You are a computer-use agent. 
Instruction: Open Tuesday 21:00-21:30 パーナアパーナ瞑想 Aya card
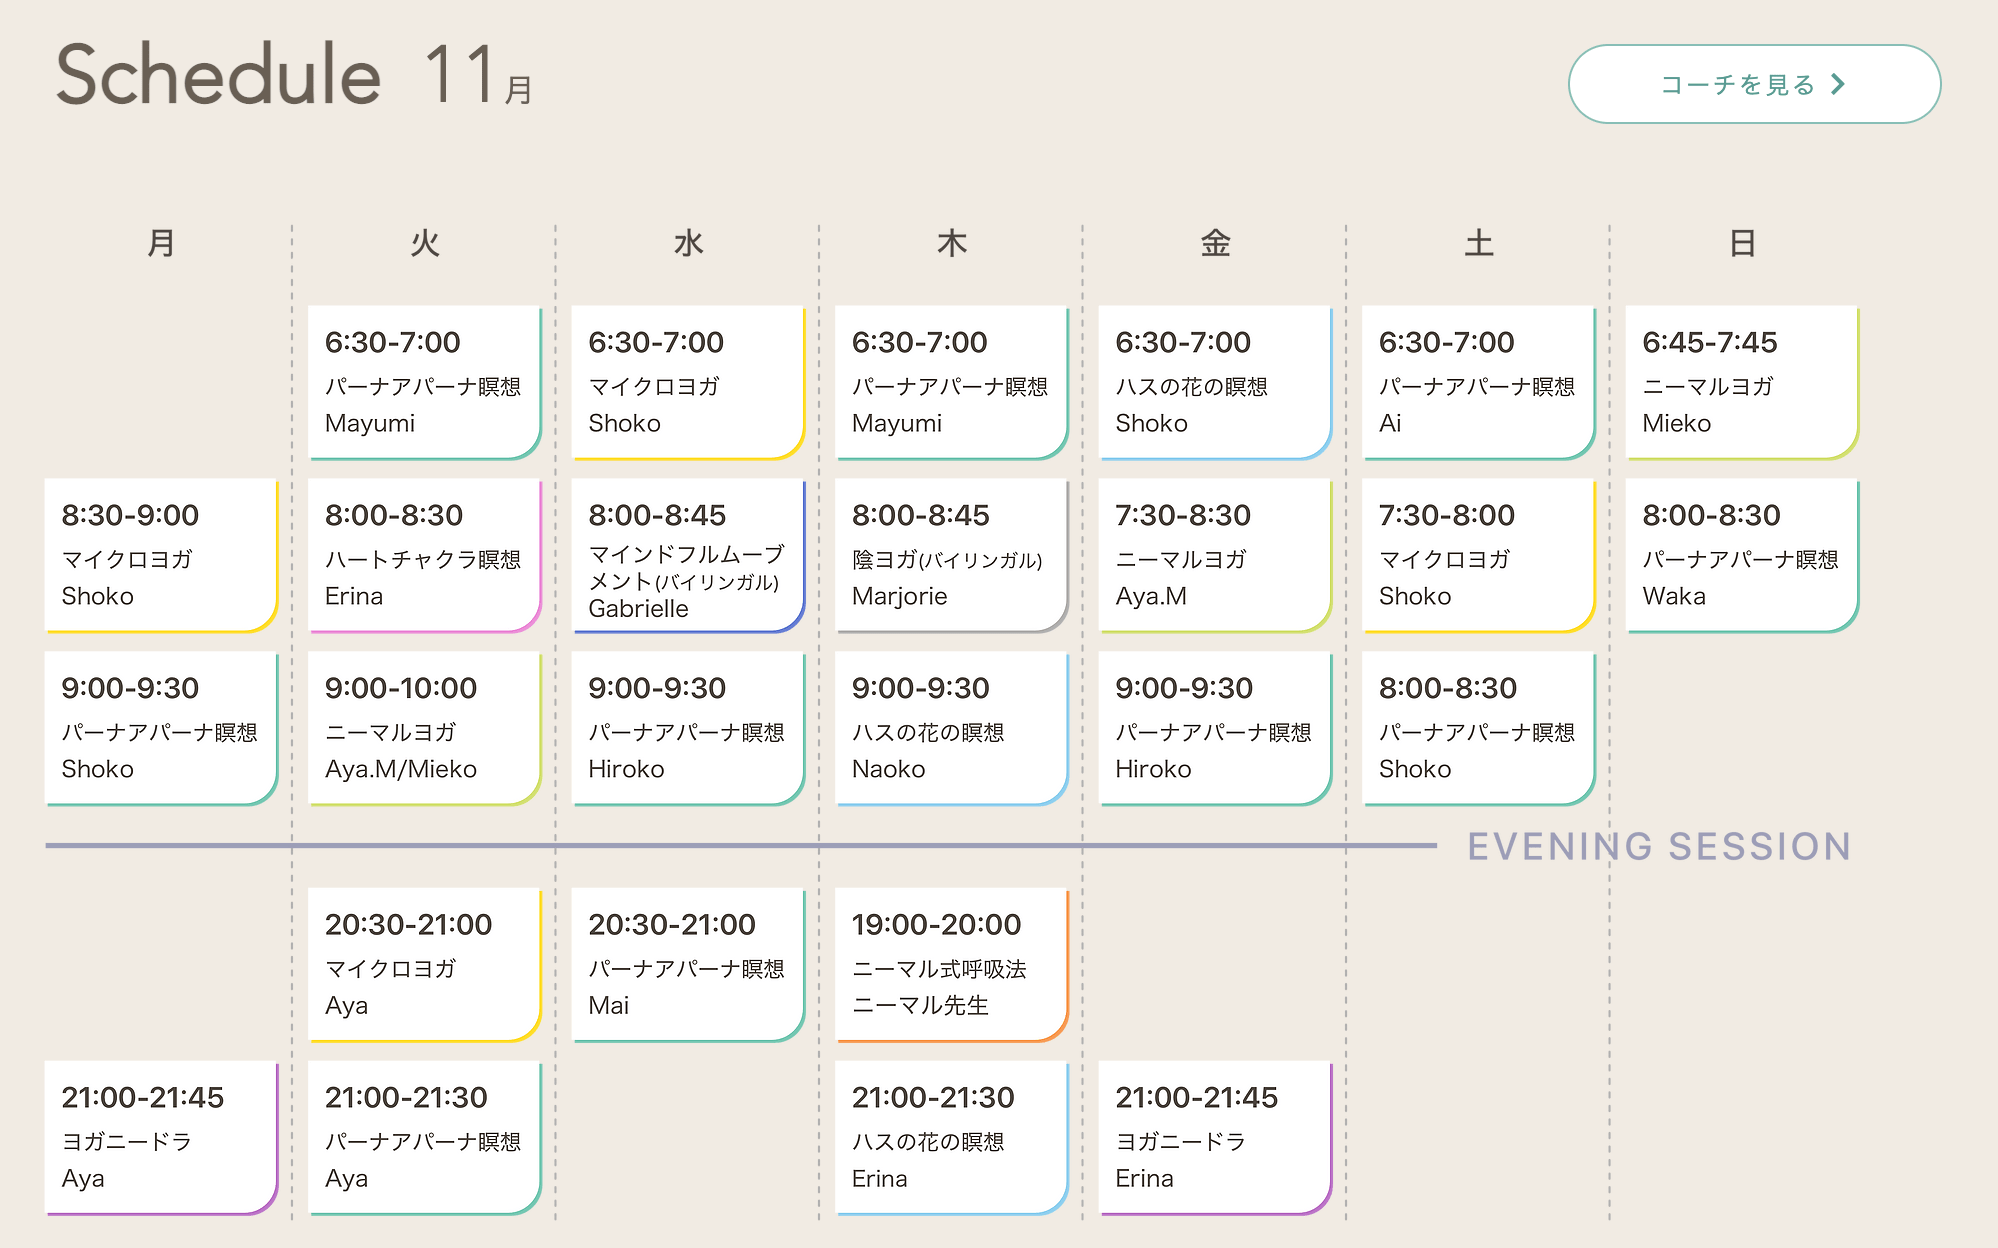[x=425, y=1138]
